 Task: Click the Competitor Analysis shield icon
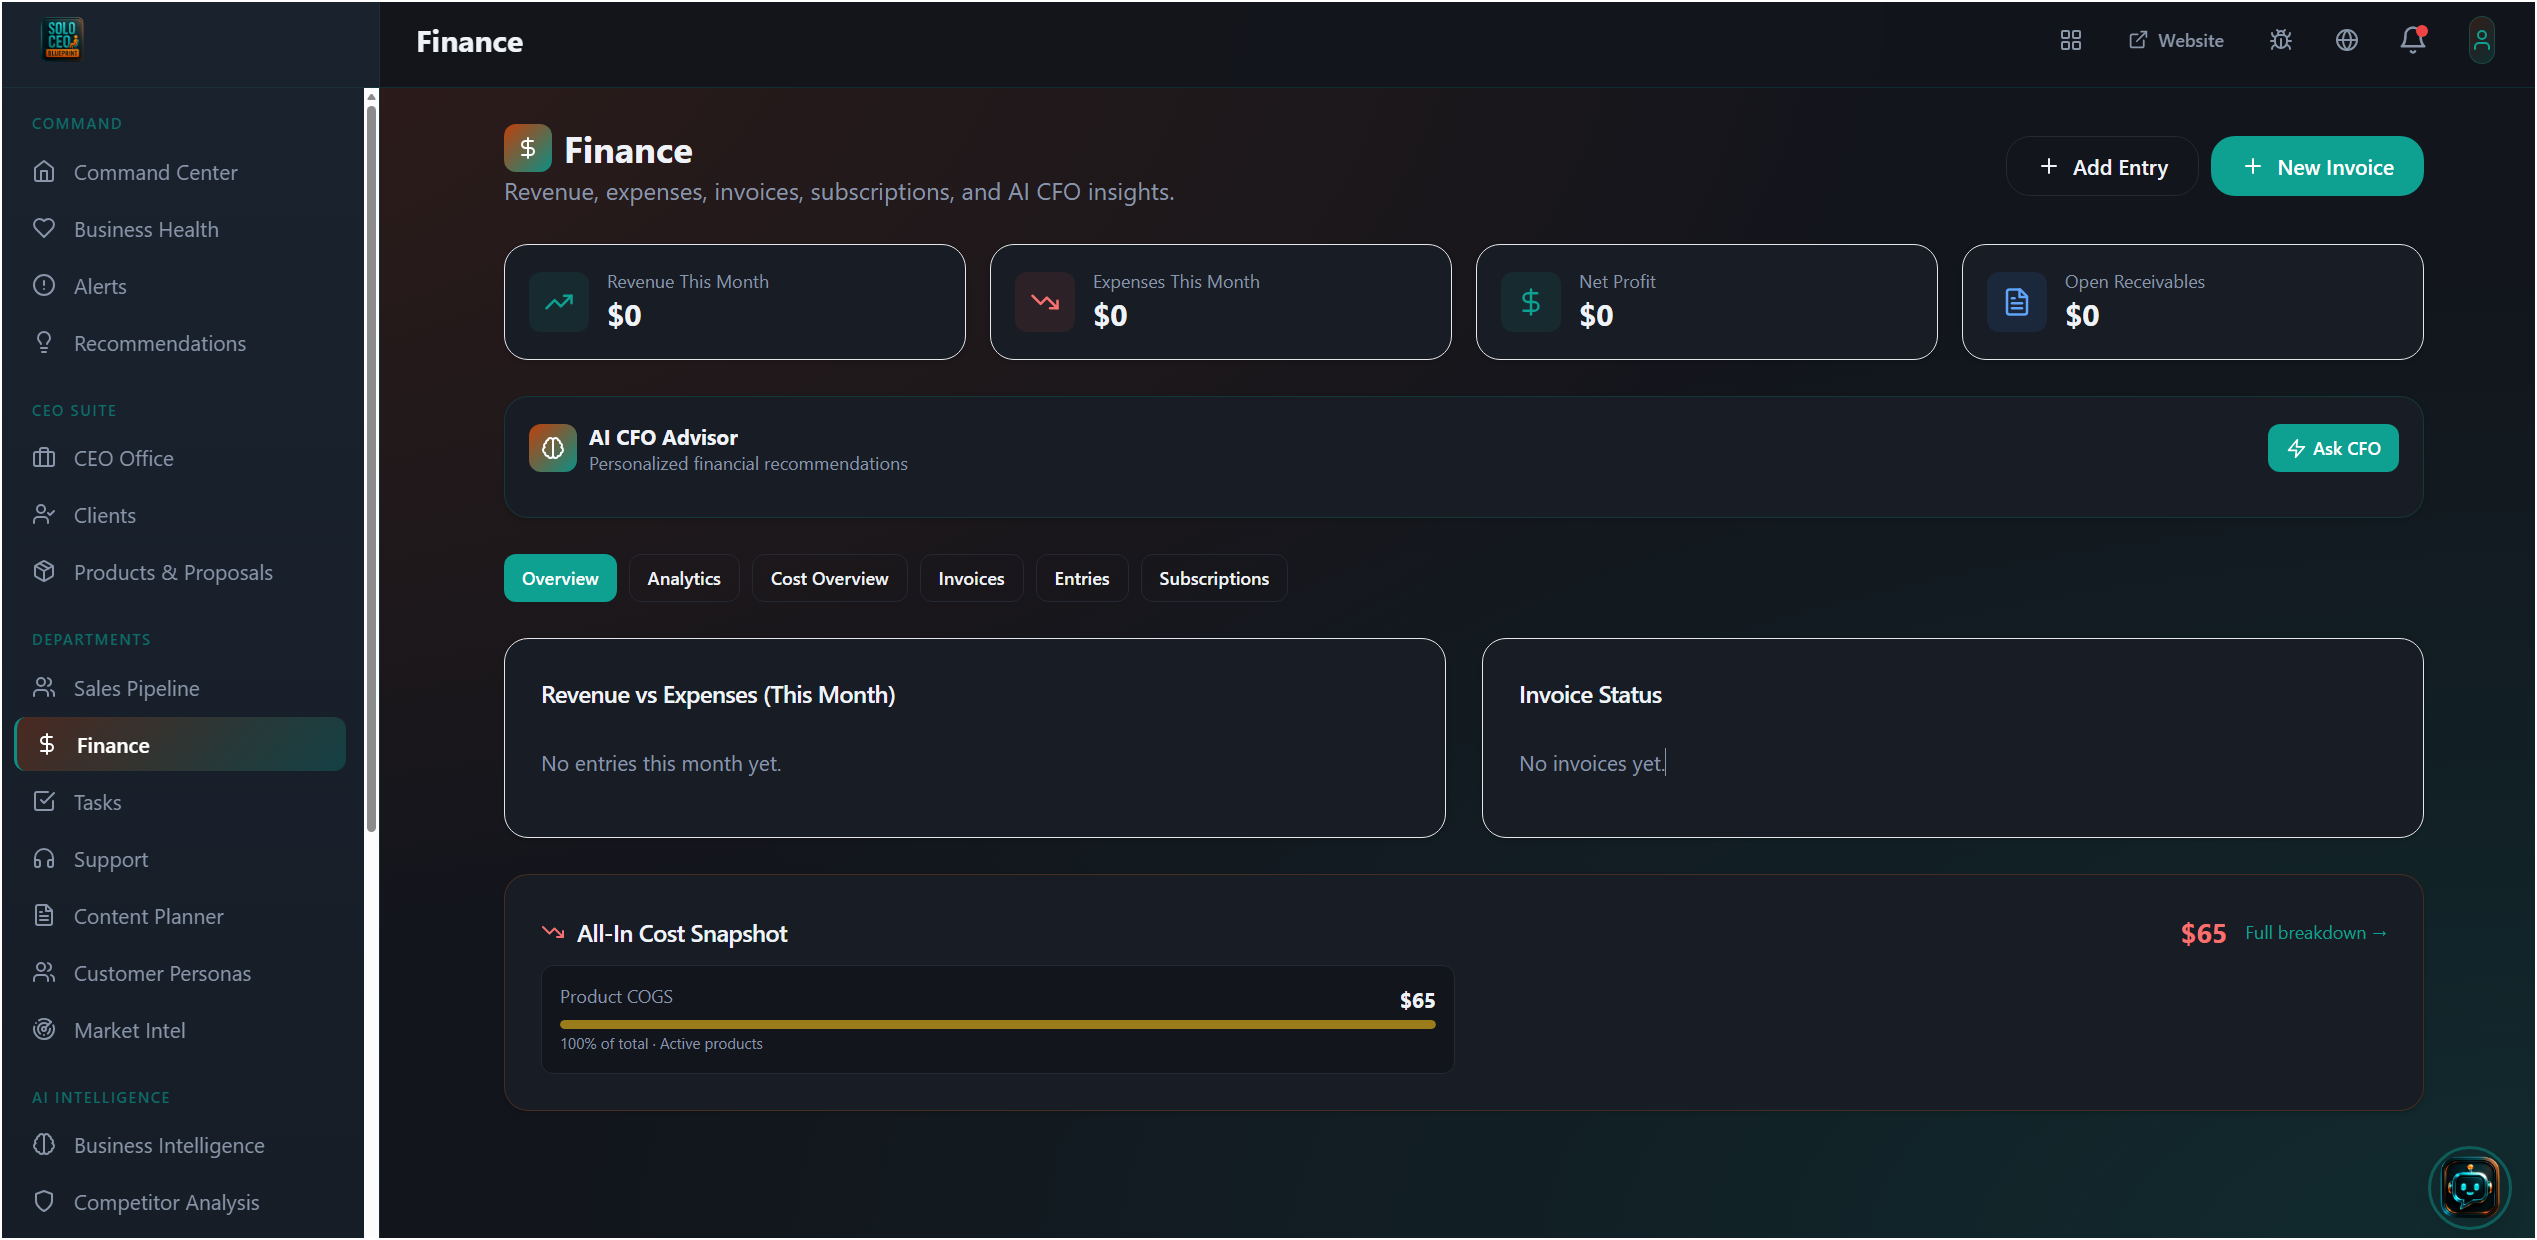coord(44,1202)
